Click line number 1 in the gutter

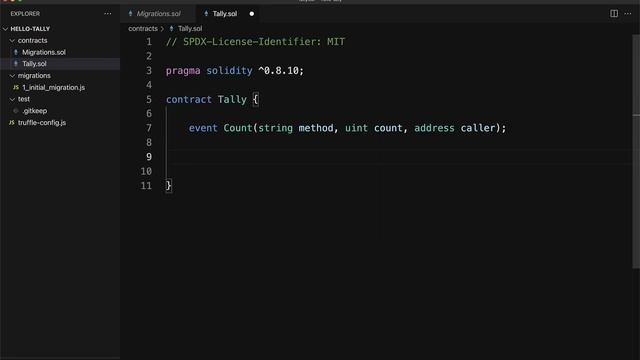coord(149,42)
